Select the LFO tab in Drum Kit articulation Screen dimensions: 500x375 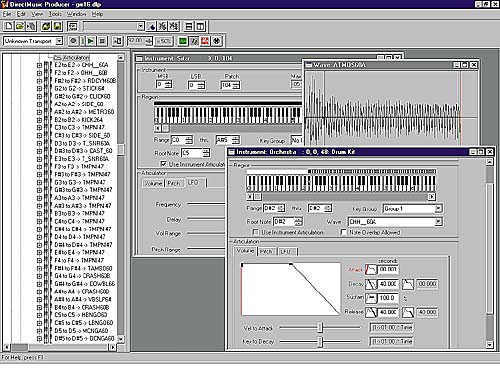point(286,251)
